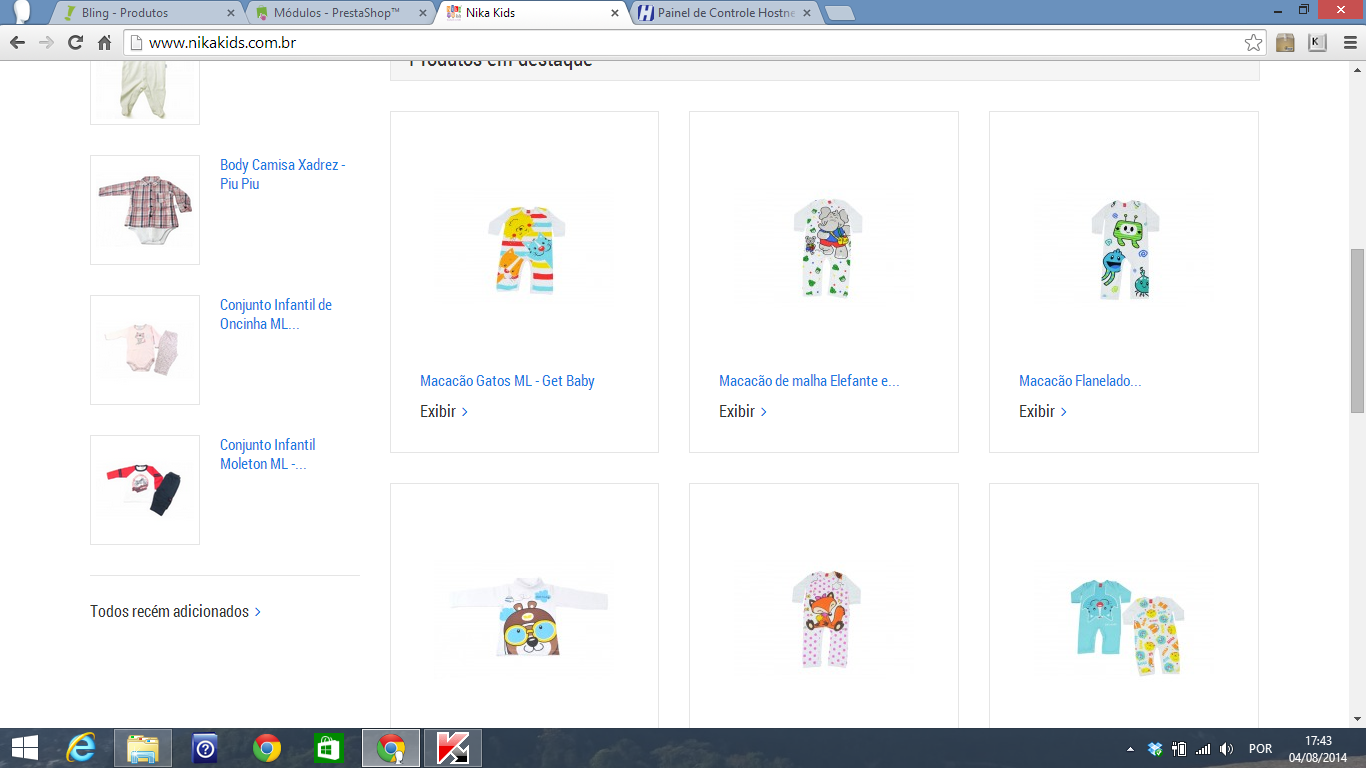The height and width of the screenshot is (768, 1366).
Task: Show hidden system tray icons
Action: pos(1130,749)
